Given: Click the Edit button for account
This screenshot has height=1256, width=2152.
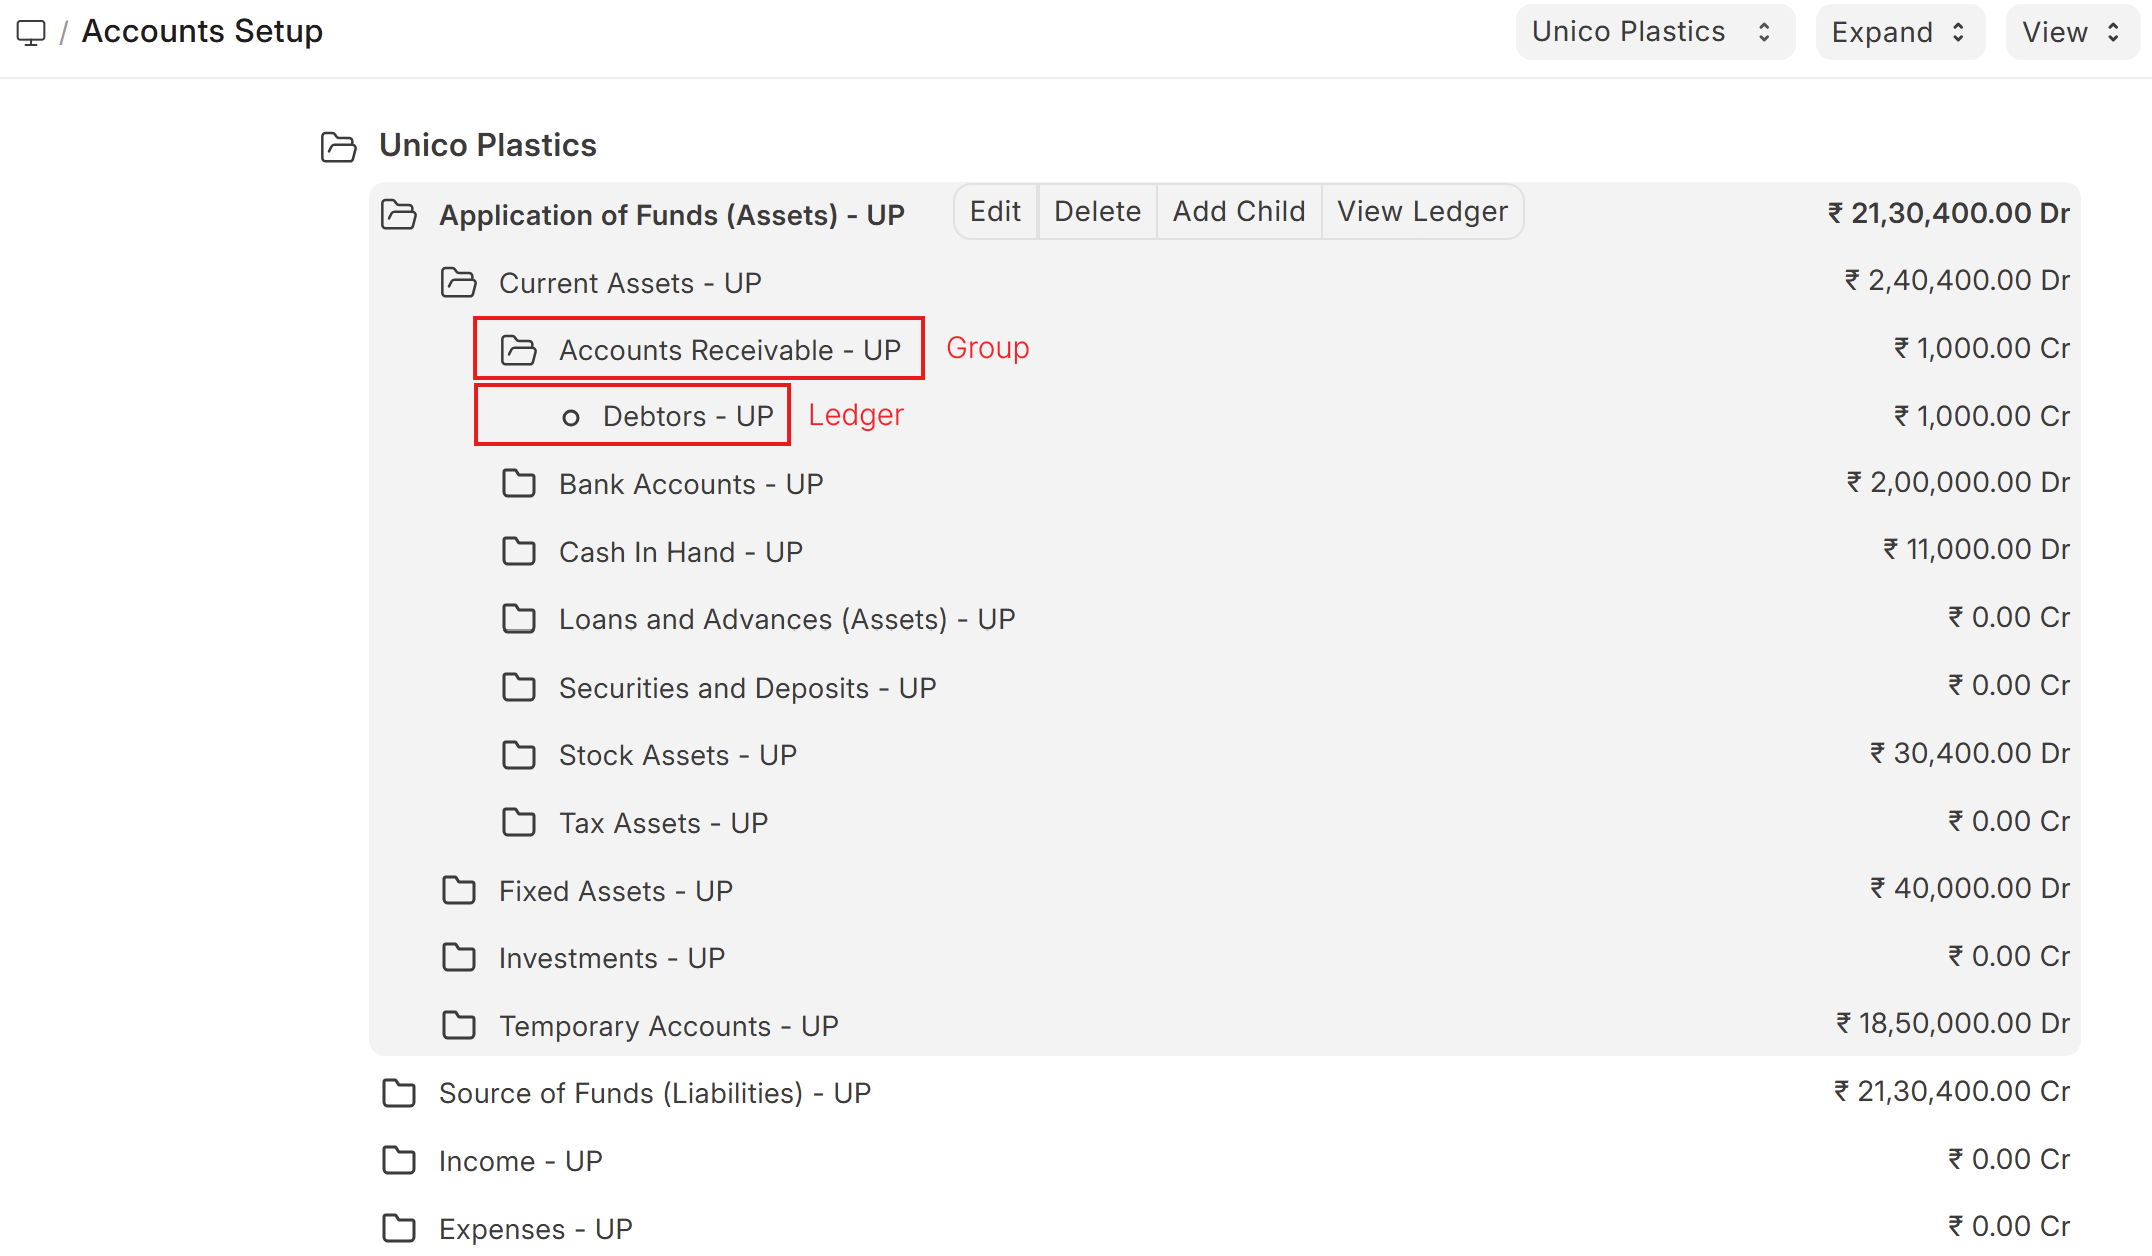Looking at the screenshot, I should coord(995,212).
